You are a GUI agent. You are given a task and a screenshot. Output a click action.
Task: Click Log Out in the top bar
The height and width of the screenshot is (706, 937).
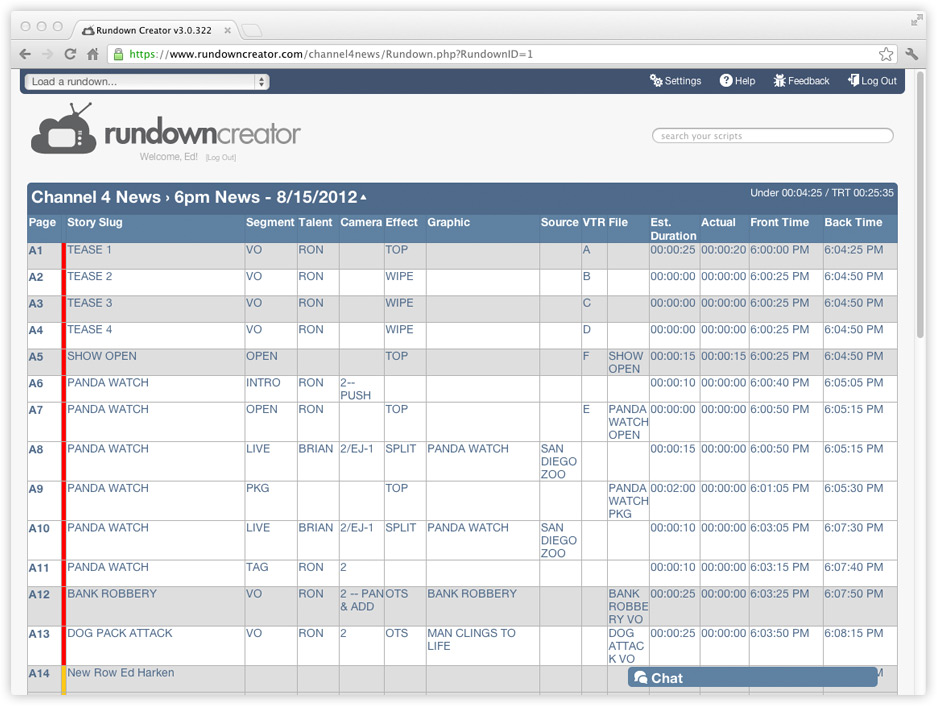[872, 81]
